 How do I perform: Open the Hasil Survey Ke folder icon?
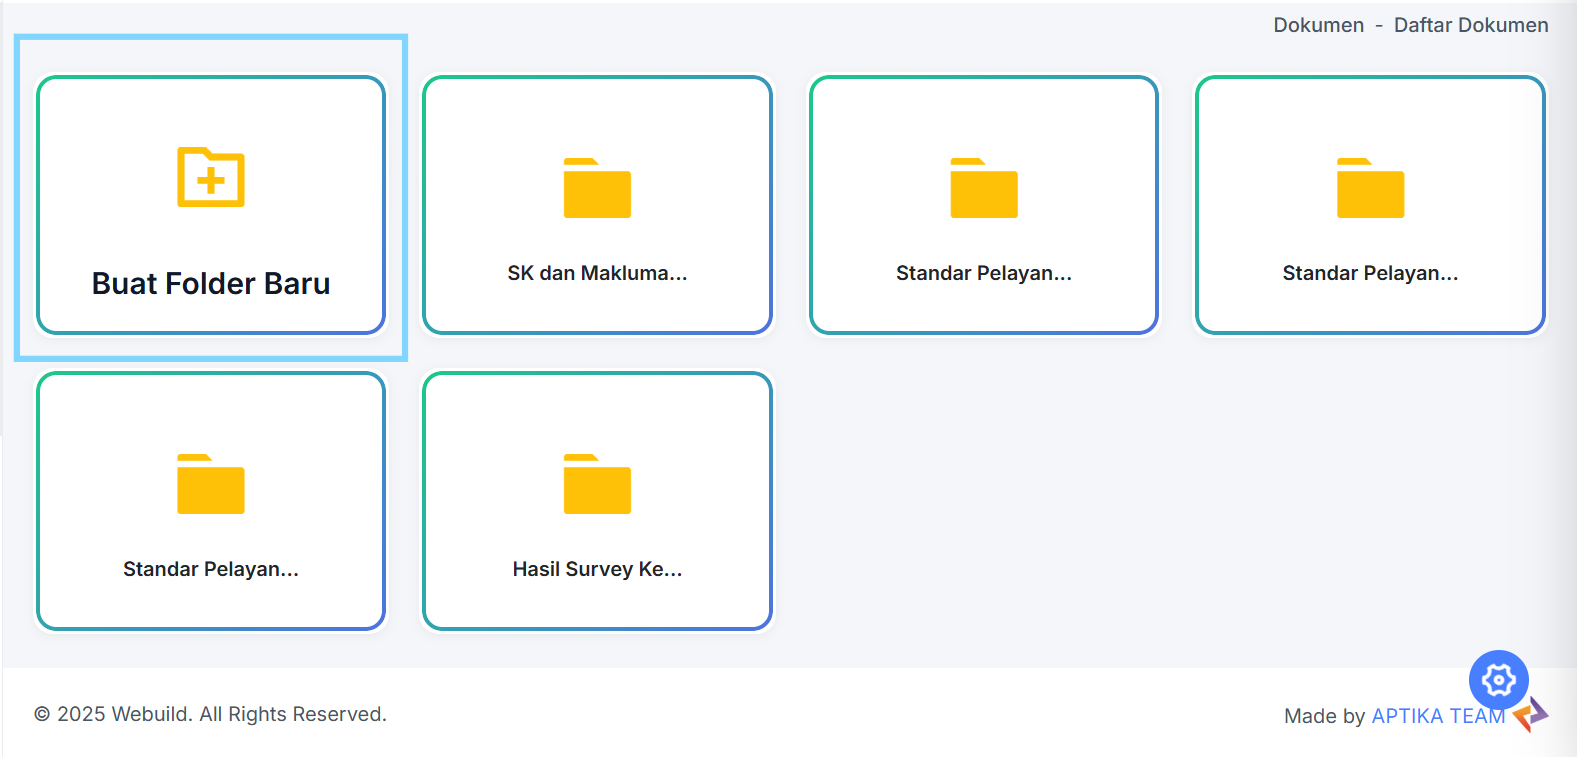[597, 484]
